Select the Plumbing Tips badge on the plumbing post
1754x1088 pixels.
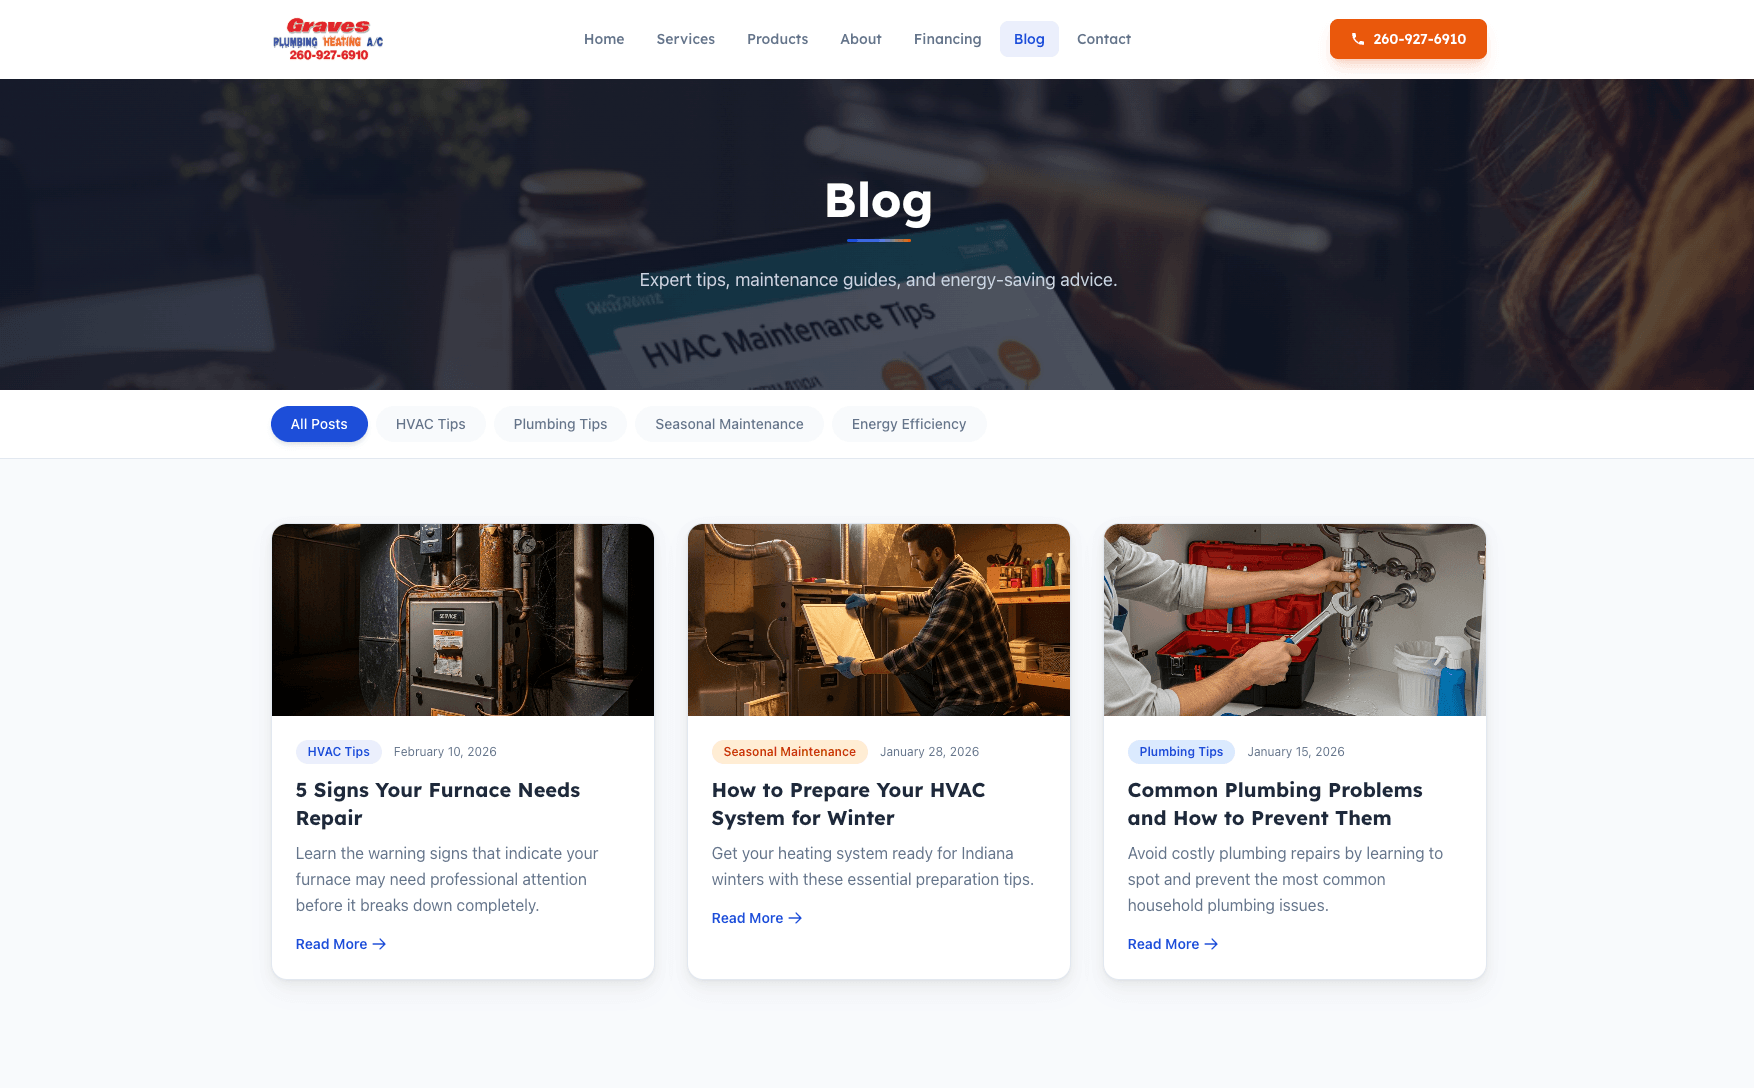click(1181, 751)
